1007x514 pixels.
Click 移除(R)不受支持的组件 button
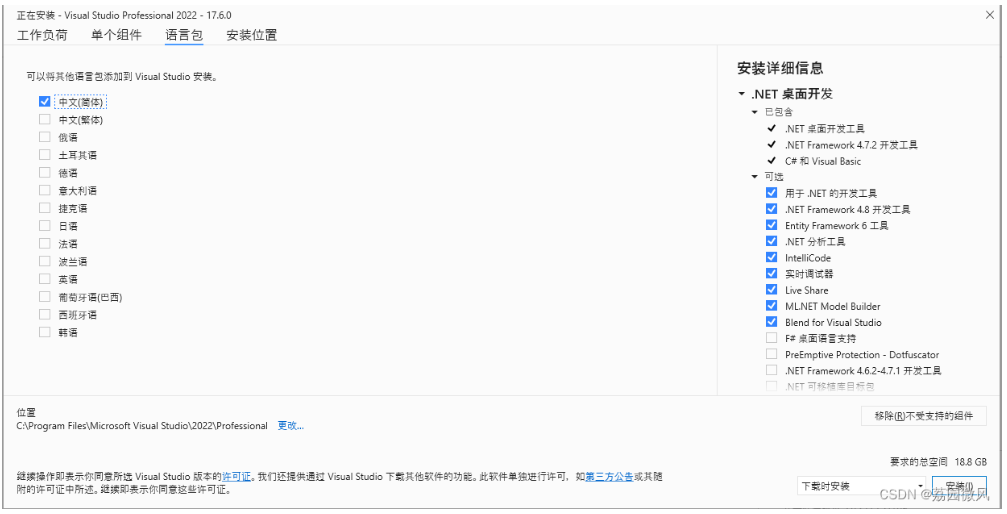click(924, 416)
